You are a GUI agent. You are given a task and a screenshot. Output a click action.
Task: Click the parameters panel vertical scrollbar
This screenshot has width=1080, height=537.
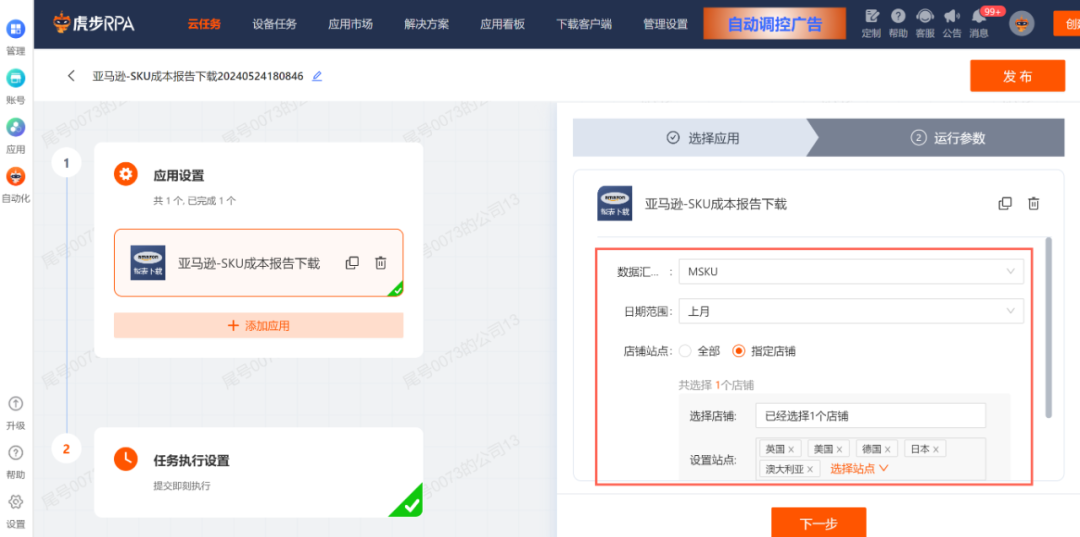point(1048,327)
